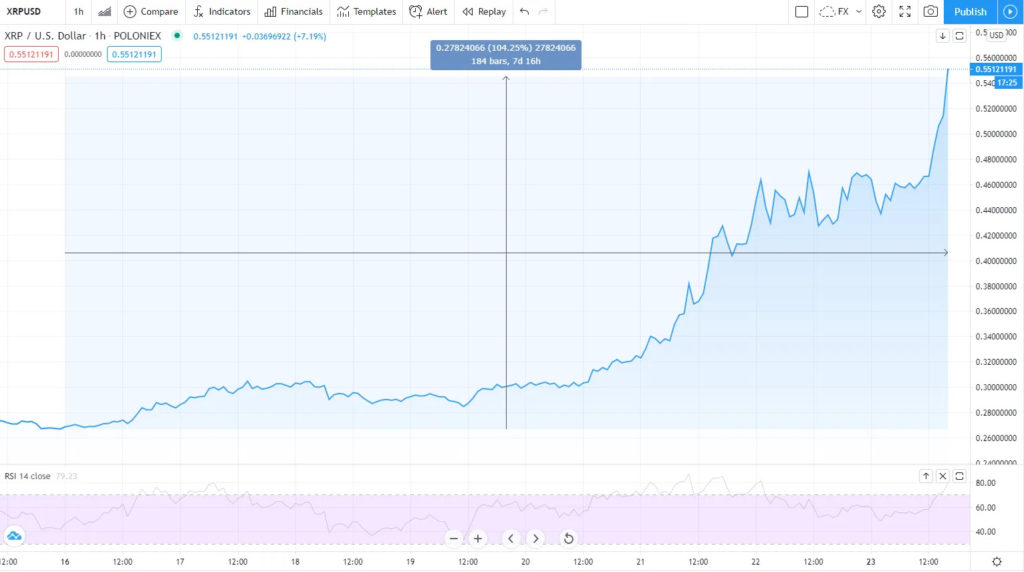Click the chart settings gear icon
Screen dimensions: 1024x572
pos(879,12)
